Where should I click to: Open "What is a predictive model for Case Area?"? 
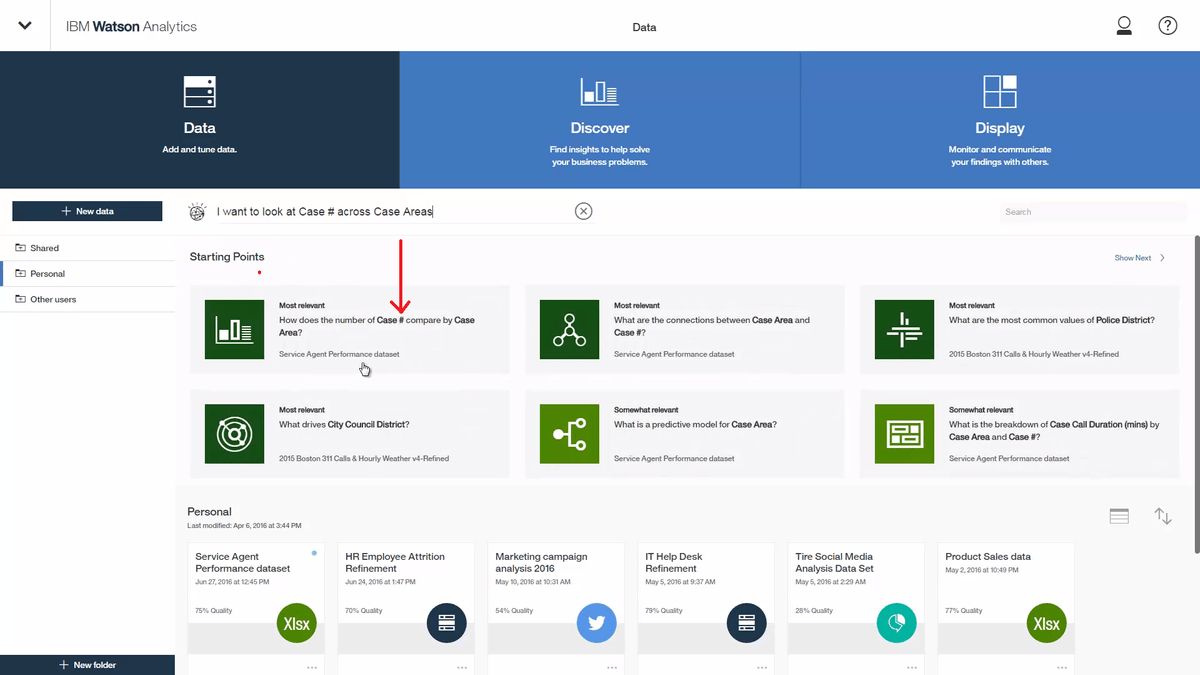click(695, 425)
